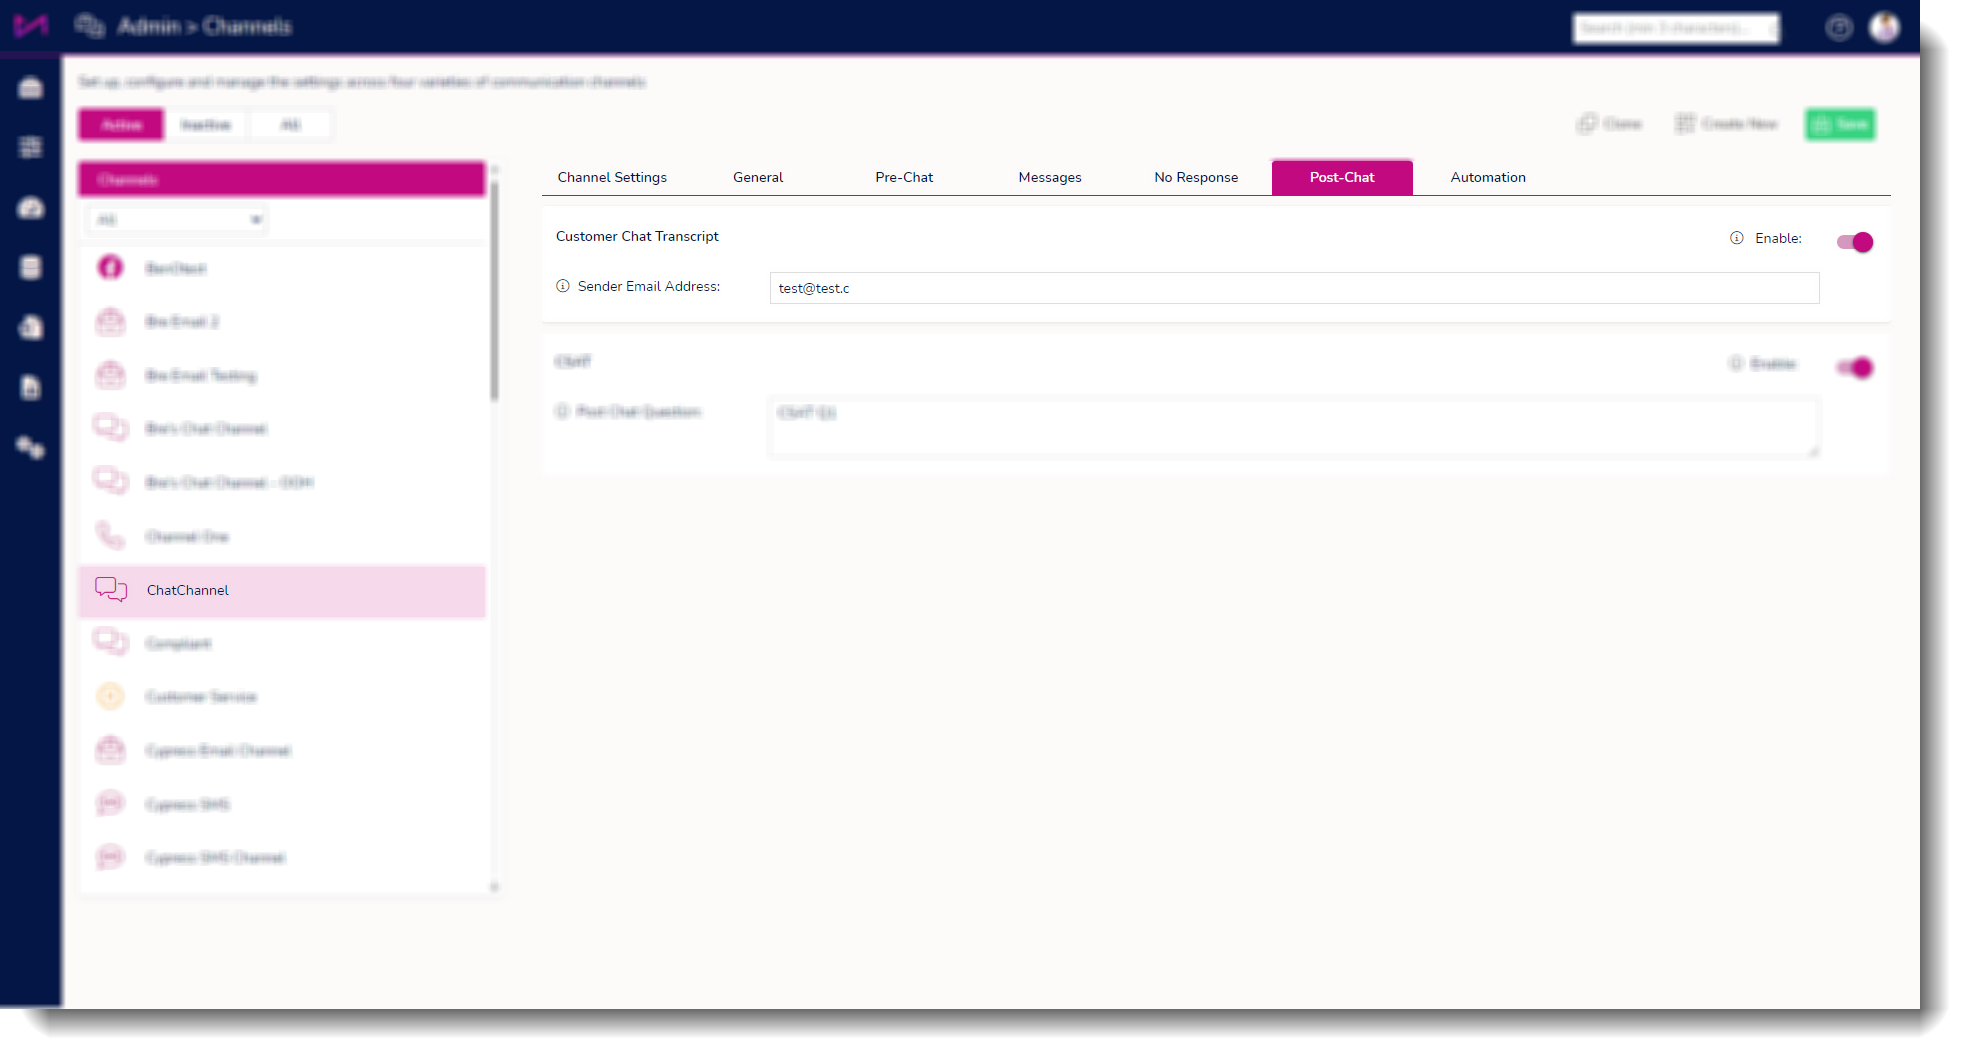Click the Facebook channel icon in the channel list

pos(111,268)
